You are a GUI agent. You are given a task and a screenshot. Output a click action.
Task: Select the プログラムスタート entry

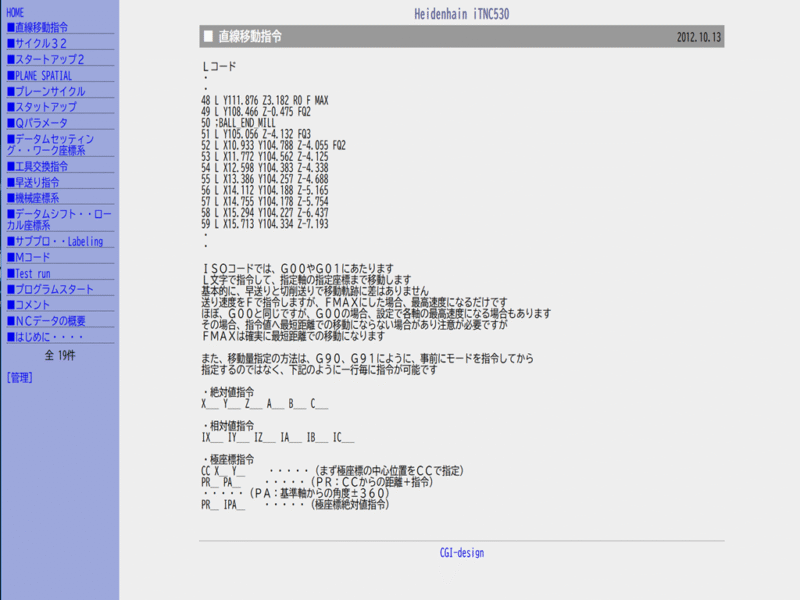(55, 289)
